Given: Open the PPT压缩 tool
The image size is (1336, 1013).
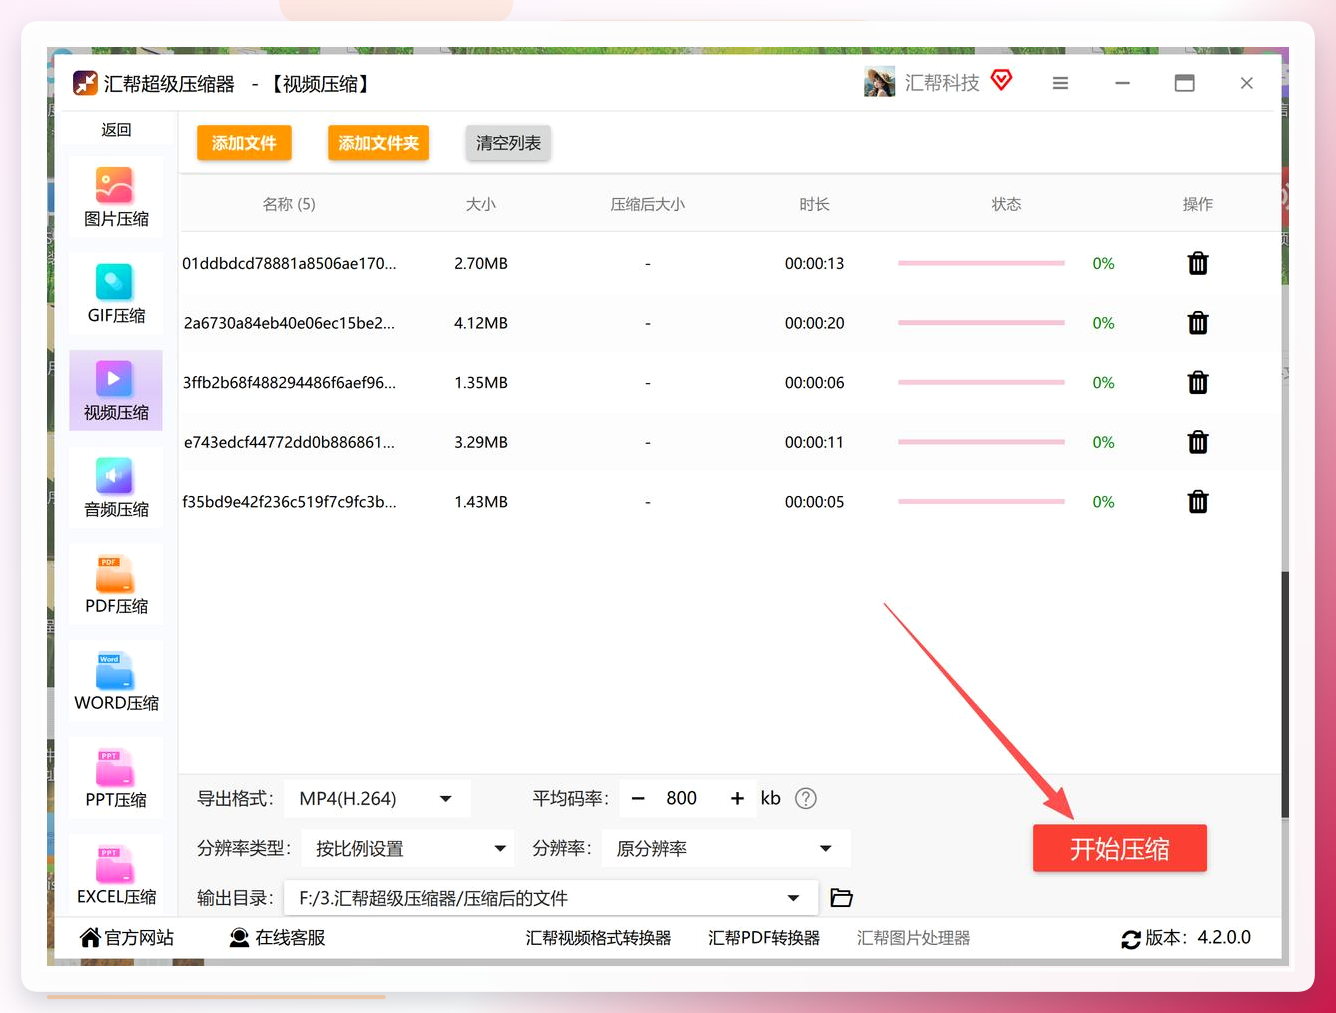Looking at the screenshot, I should point(116,779).
